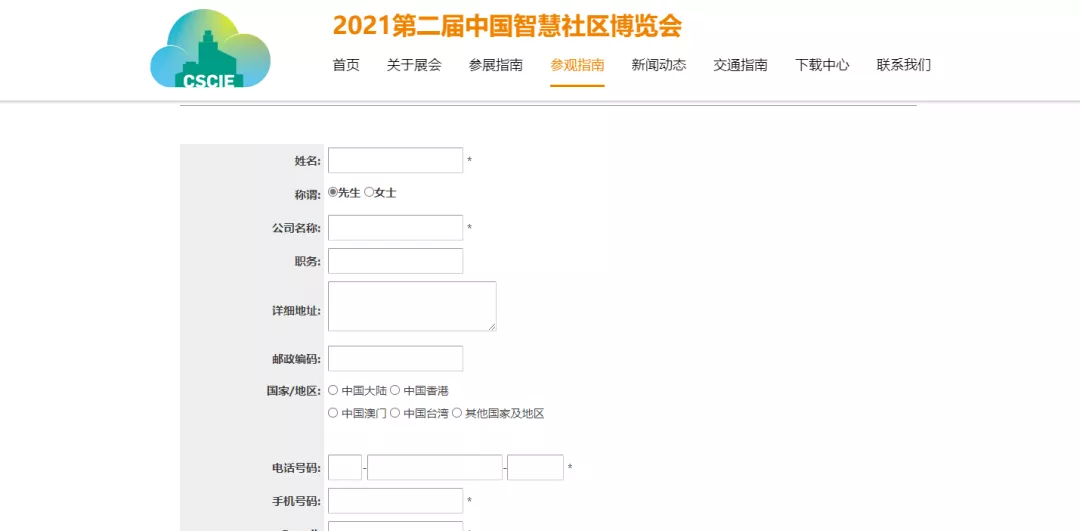Select the 先生 radio button

point(334,192)
